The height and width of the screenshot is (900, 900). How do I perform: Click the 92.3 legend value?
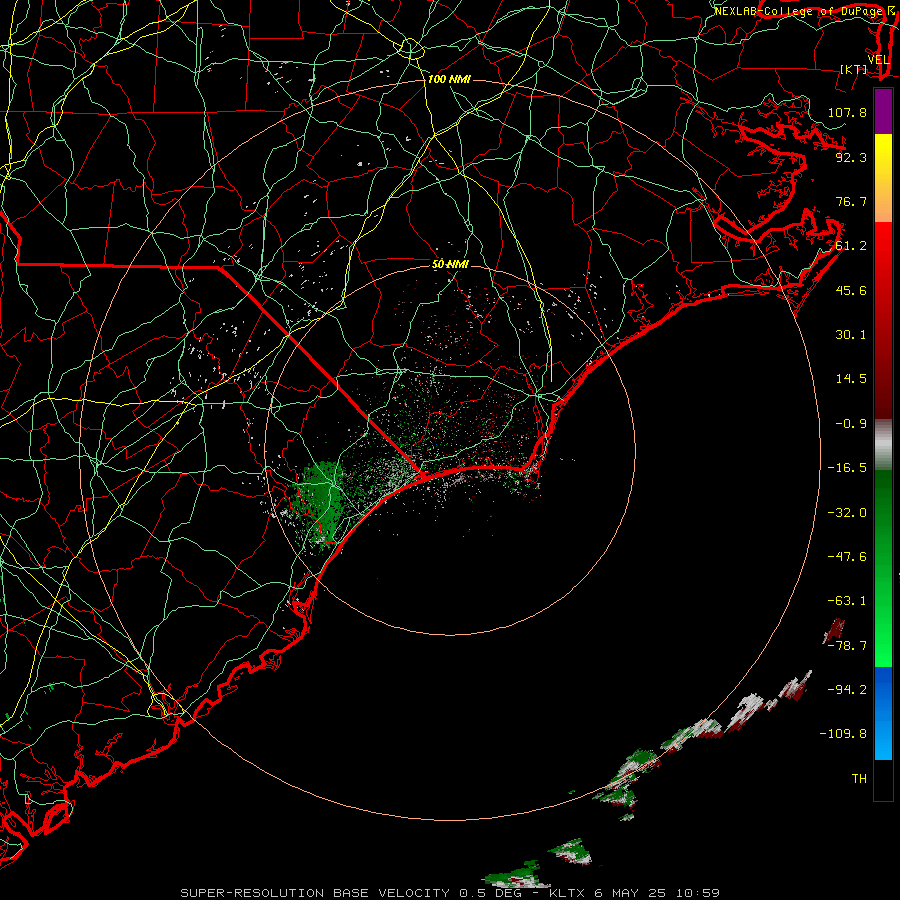[851, 157]
